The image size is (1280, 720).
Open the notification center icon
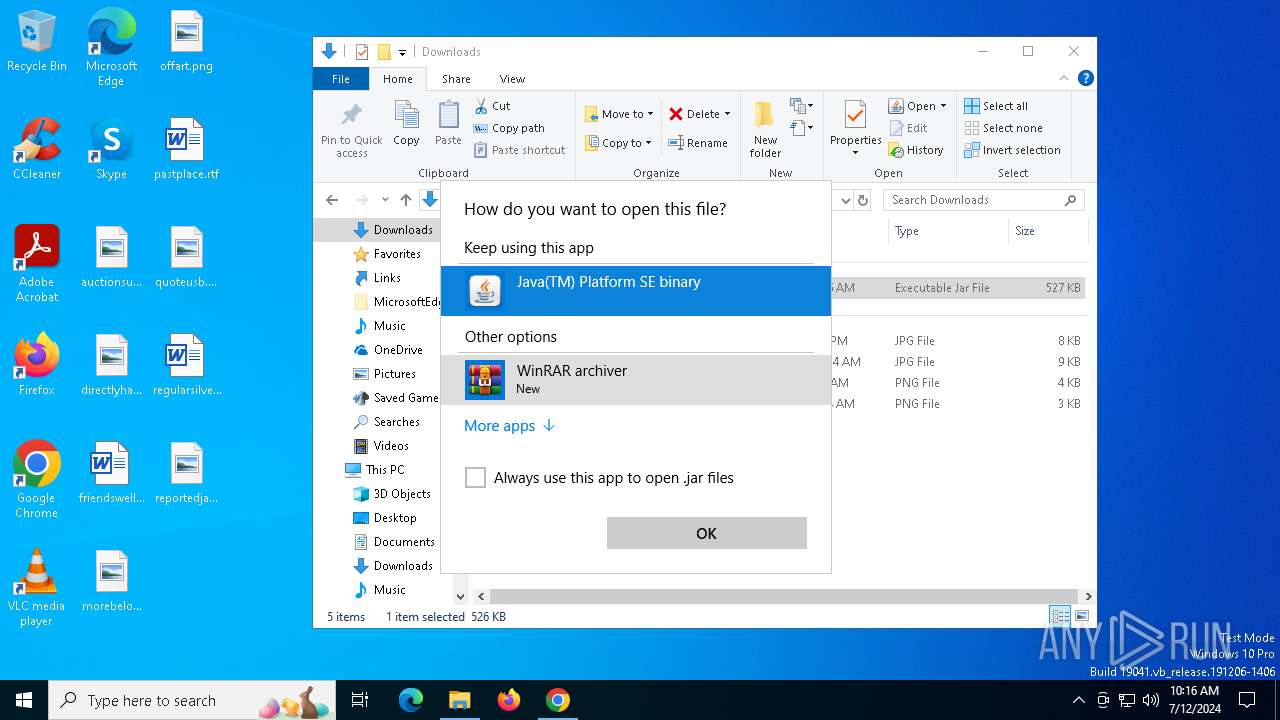click(x=1247, y=700)
